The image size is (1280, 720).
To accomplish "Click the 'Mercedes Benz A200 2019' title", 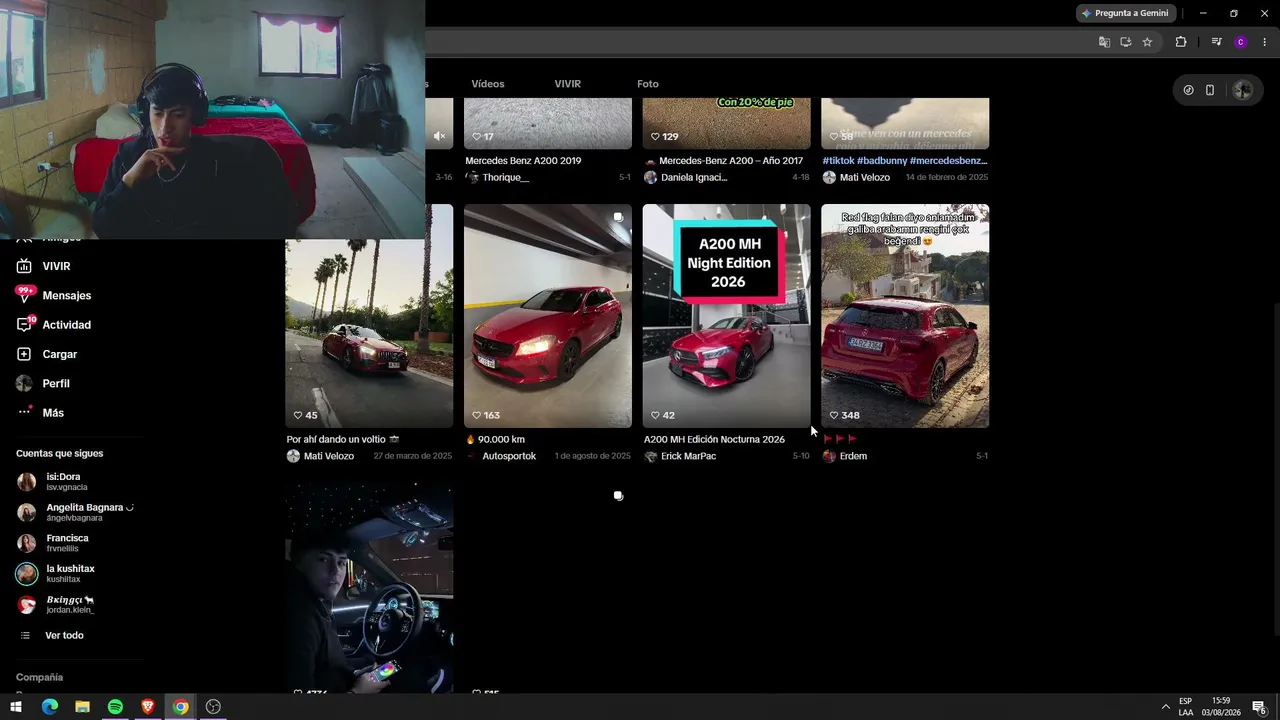I will [x=523, y=160].
